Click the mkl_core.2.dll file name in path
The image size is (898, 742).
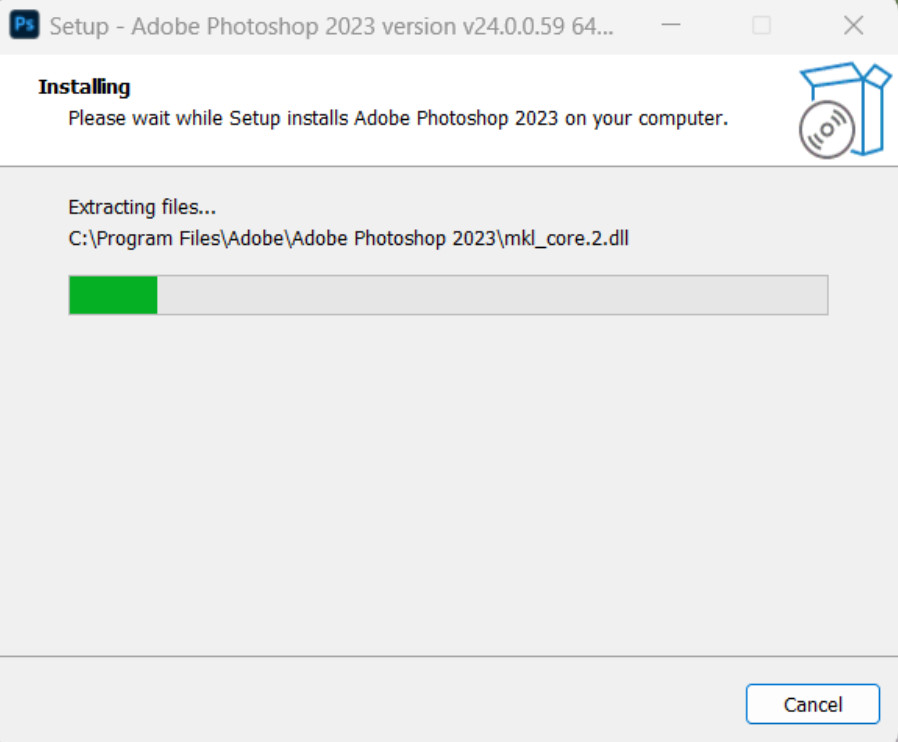tap(566, 239)
